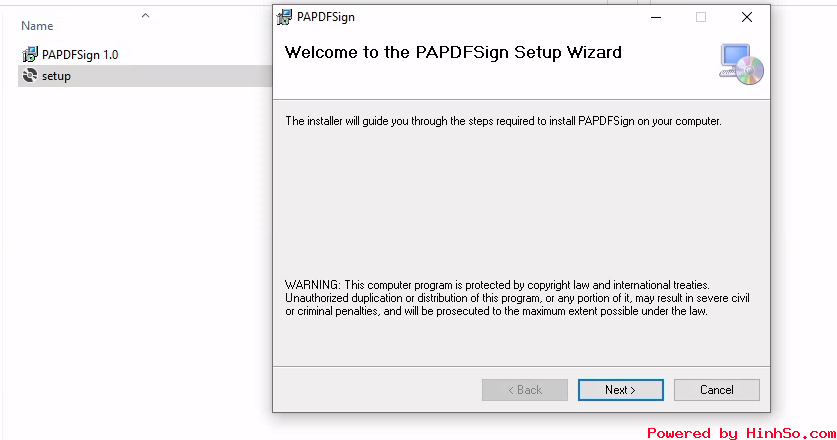
Task: Select the PAPDFSign 1.0 installer package icon
Action: (30, 54)
